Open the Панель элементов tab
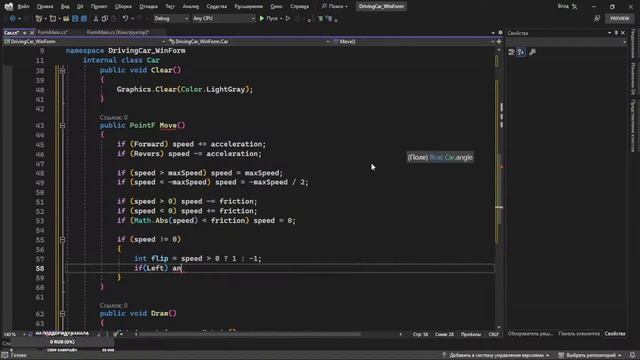640x360 pixels. click(579, 334)
